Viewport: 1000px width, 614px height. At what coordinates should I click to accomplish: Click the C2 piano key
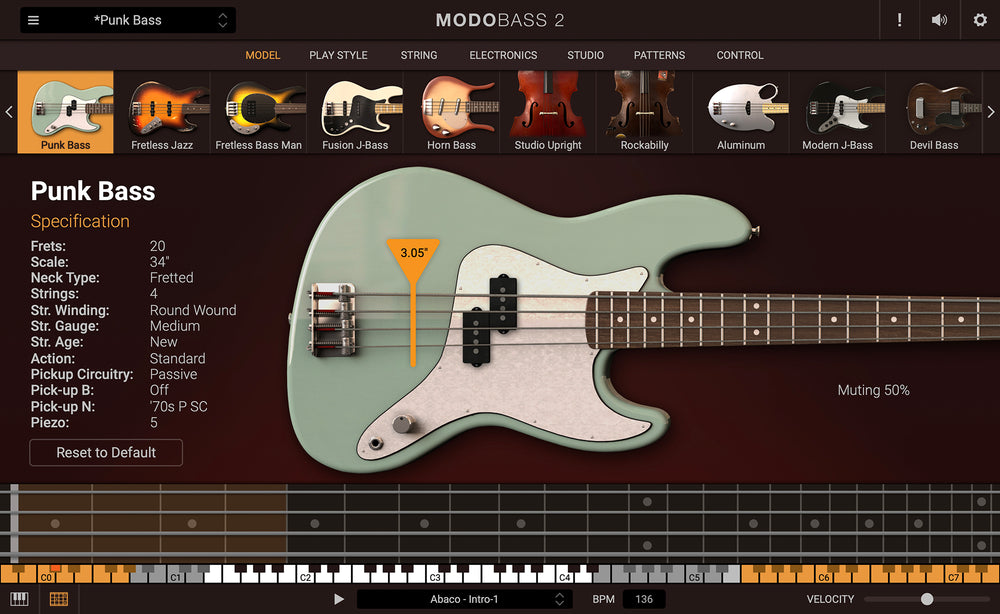[x=305, y=576]
